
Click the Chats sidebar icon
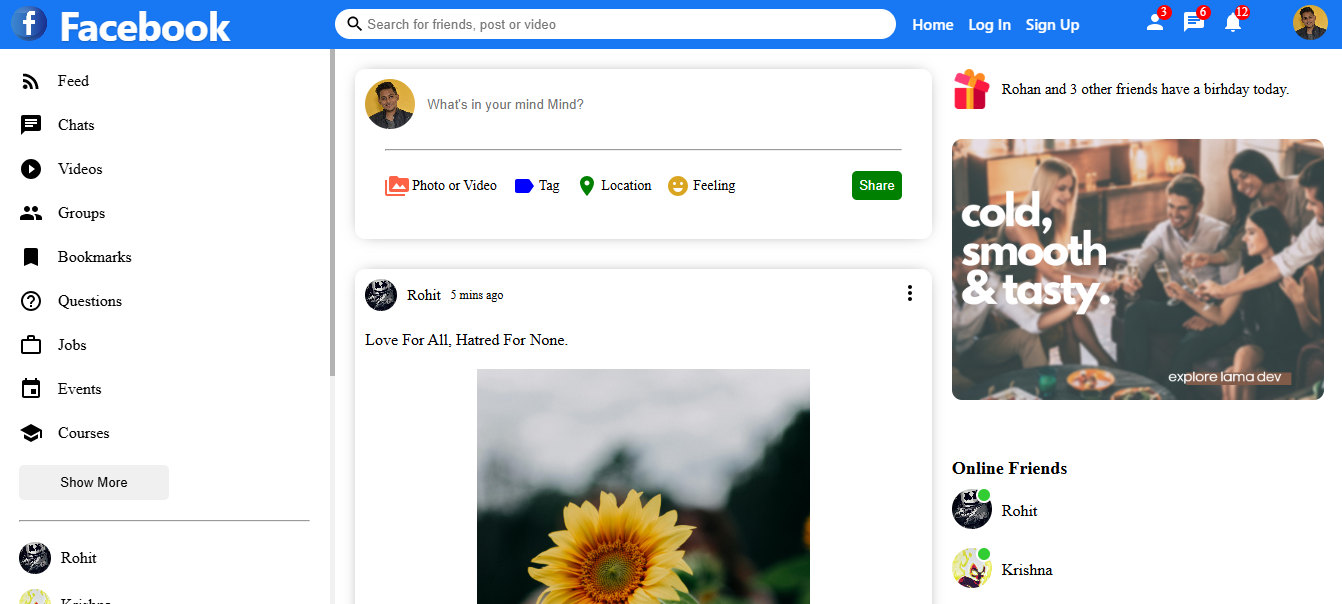tap(31, 125)
